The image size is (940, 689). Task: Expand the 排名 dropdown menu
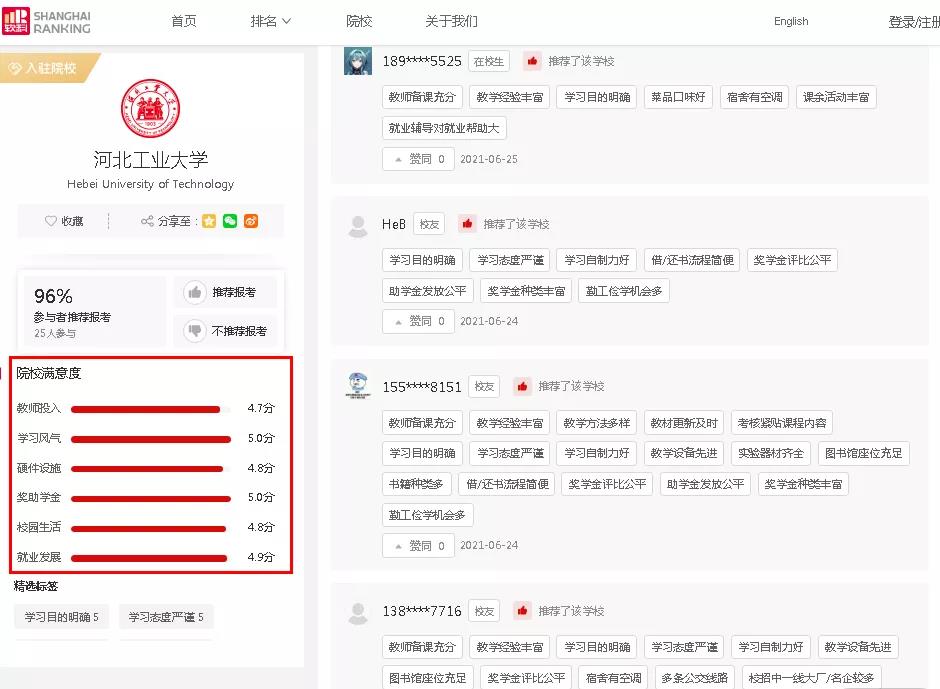click(x=270, y=21)
